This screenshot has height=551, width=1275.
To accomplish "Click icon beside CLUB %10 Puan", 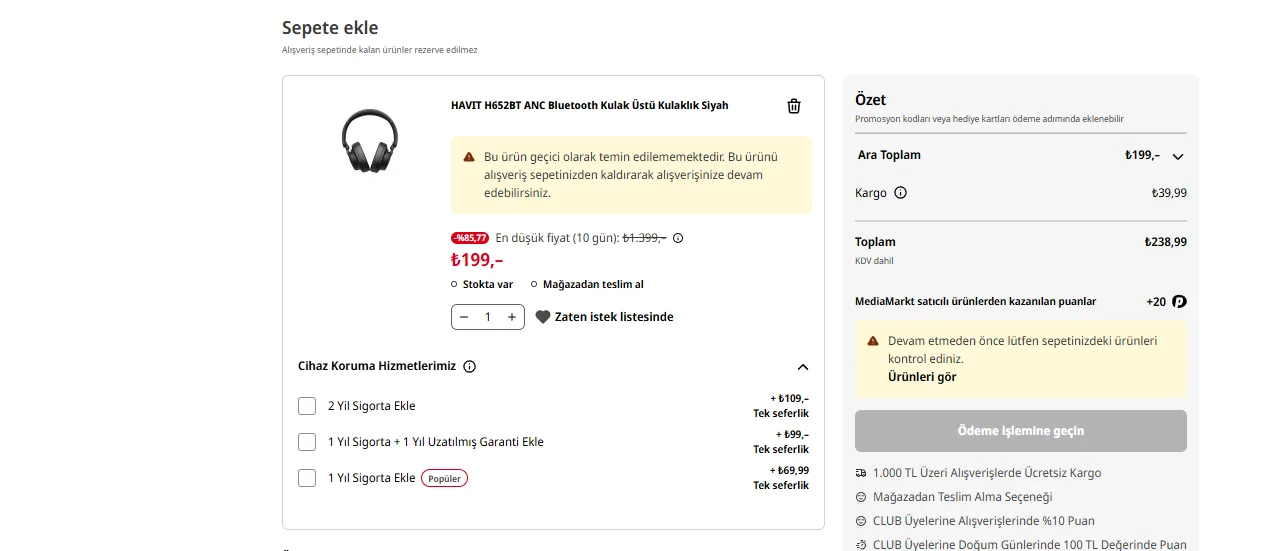I will tap(861, 521).
